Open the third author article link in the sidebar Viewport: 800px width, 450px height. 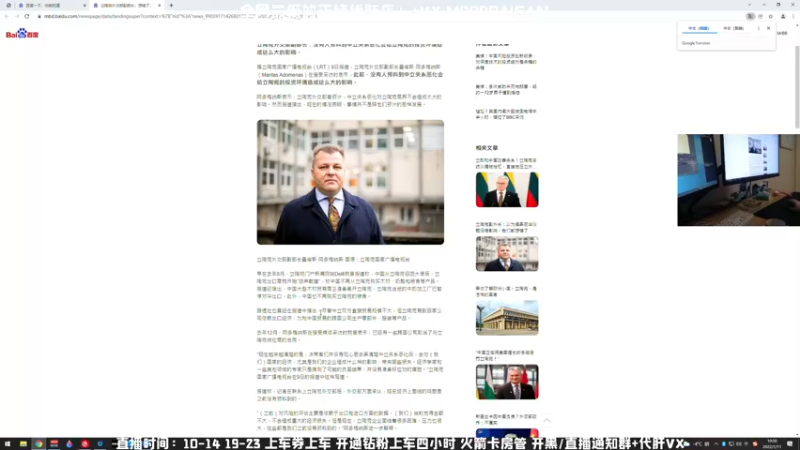[506, 114]
